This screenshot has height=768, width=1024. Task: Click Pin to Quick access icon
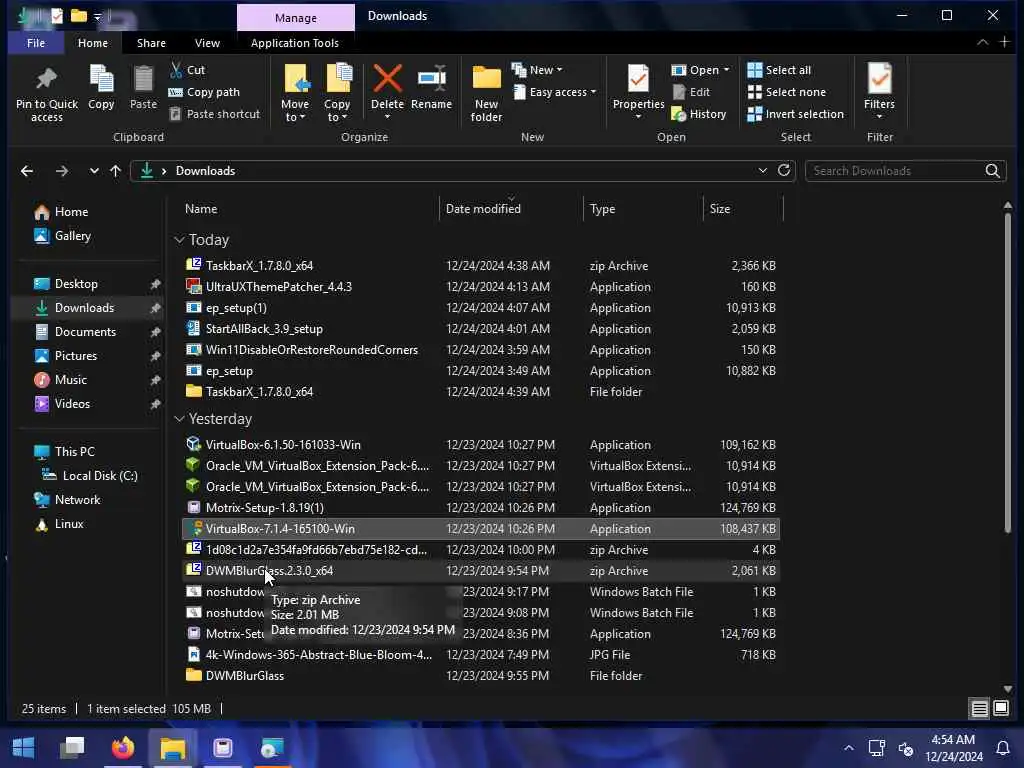click(46, 80)
